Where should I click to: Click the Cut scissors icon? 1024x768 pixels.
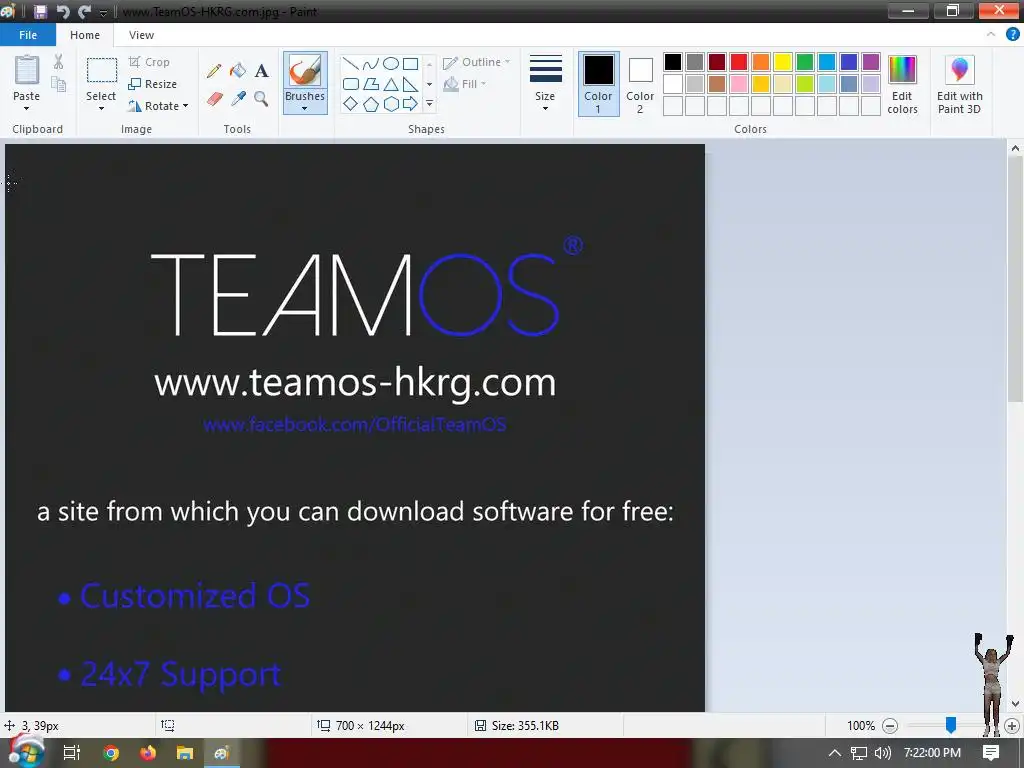59,62
